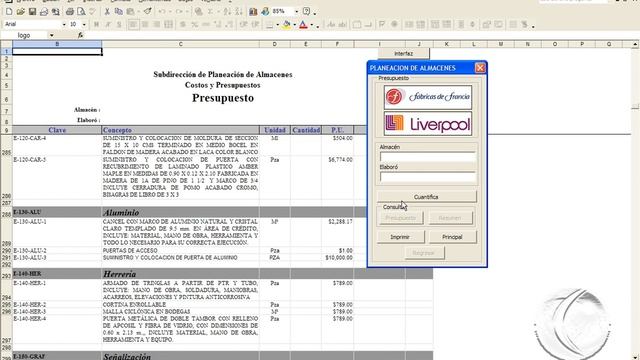The width and height of the screenshot is (640, 360).
Task: Open the 85% zoom dropdown
Action: [296, 11]
